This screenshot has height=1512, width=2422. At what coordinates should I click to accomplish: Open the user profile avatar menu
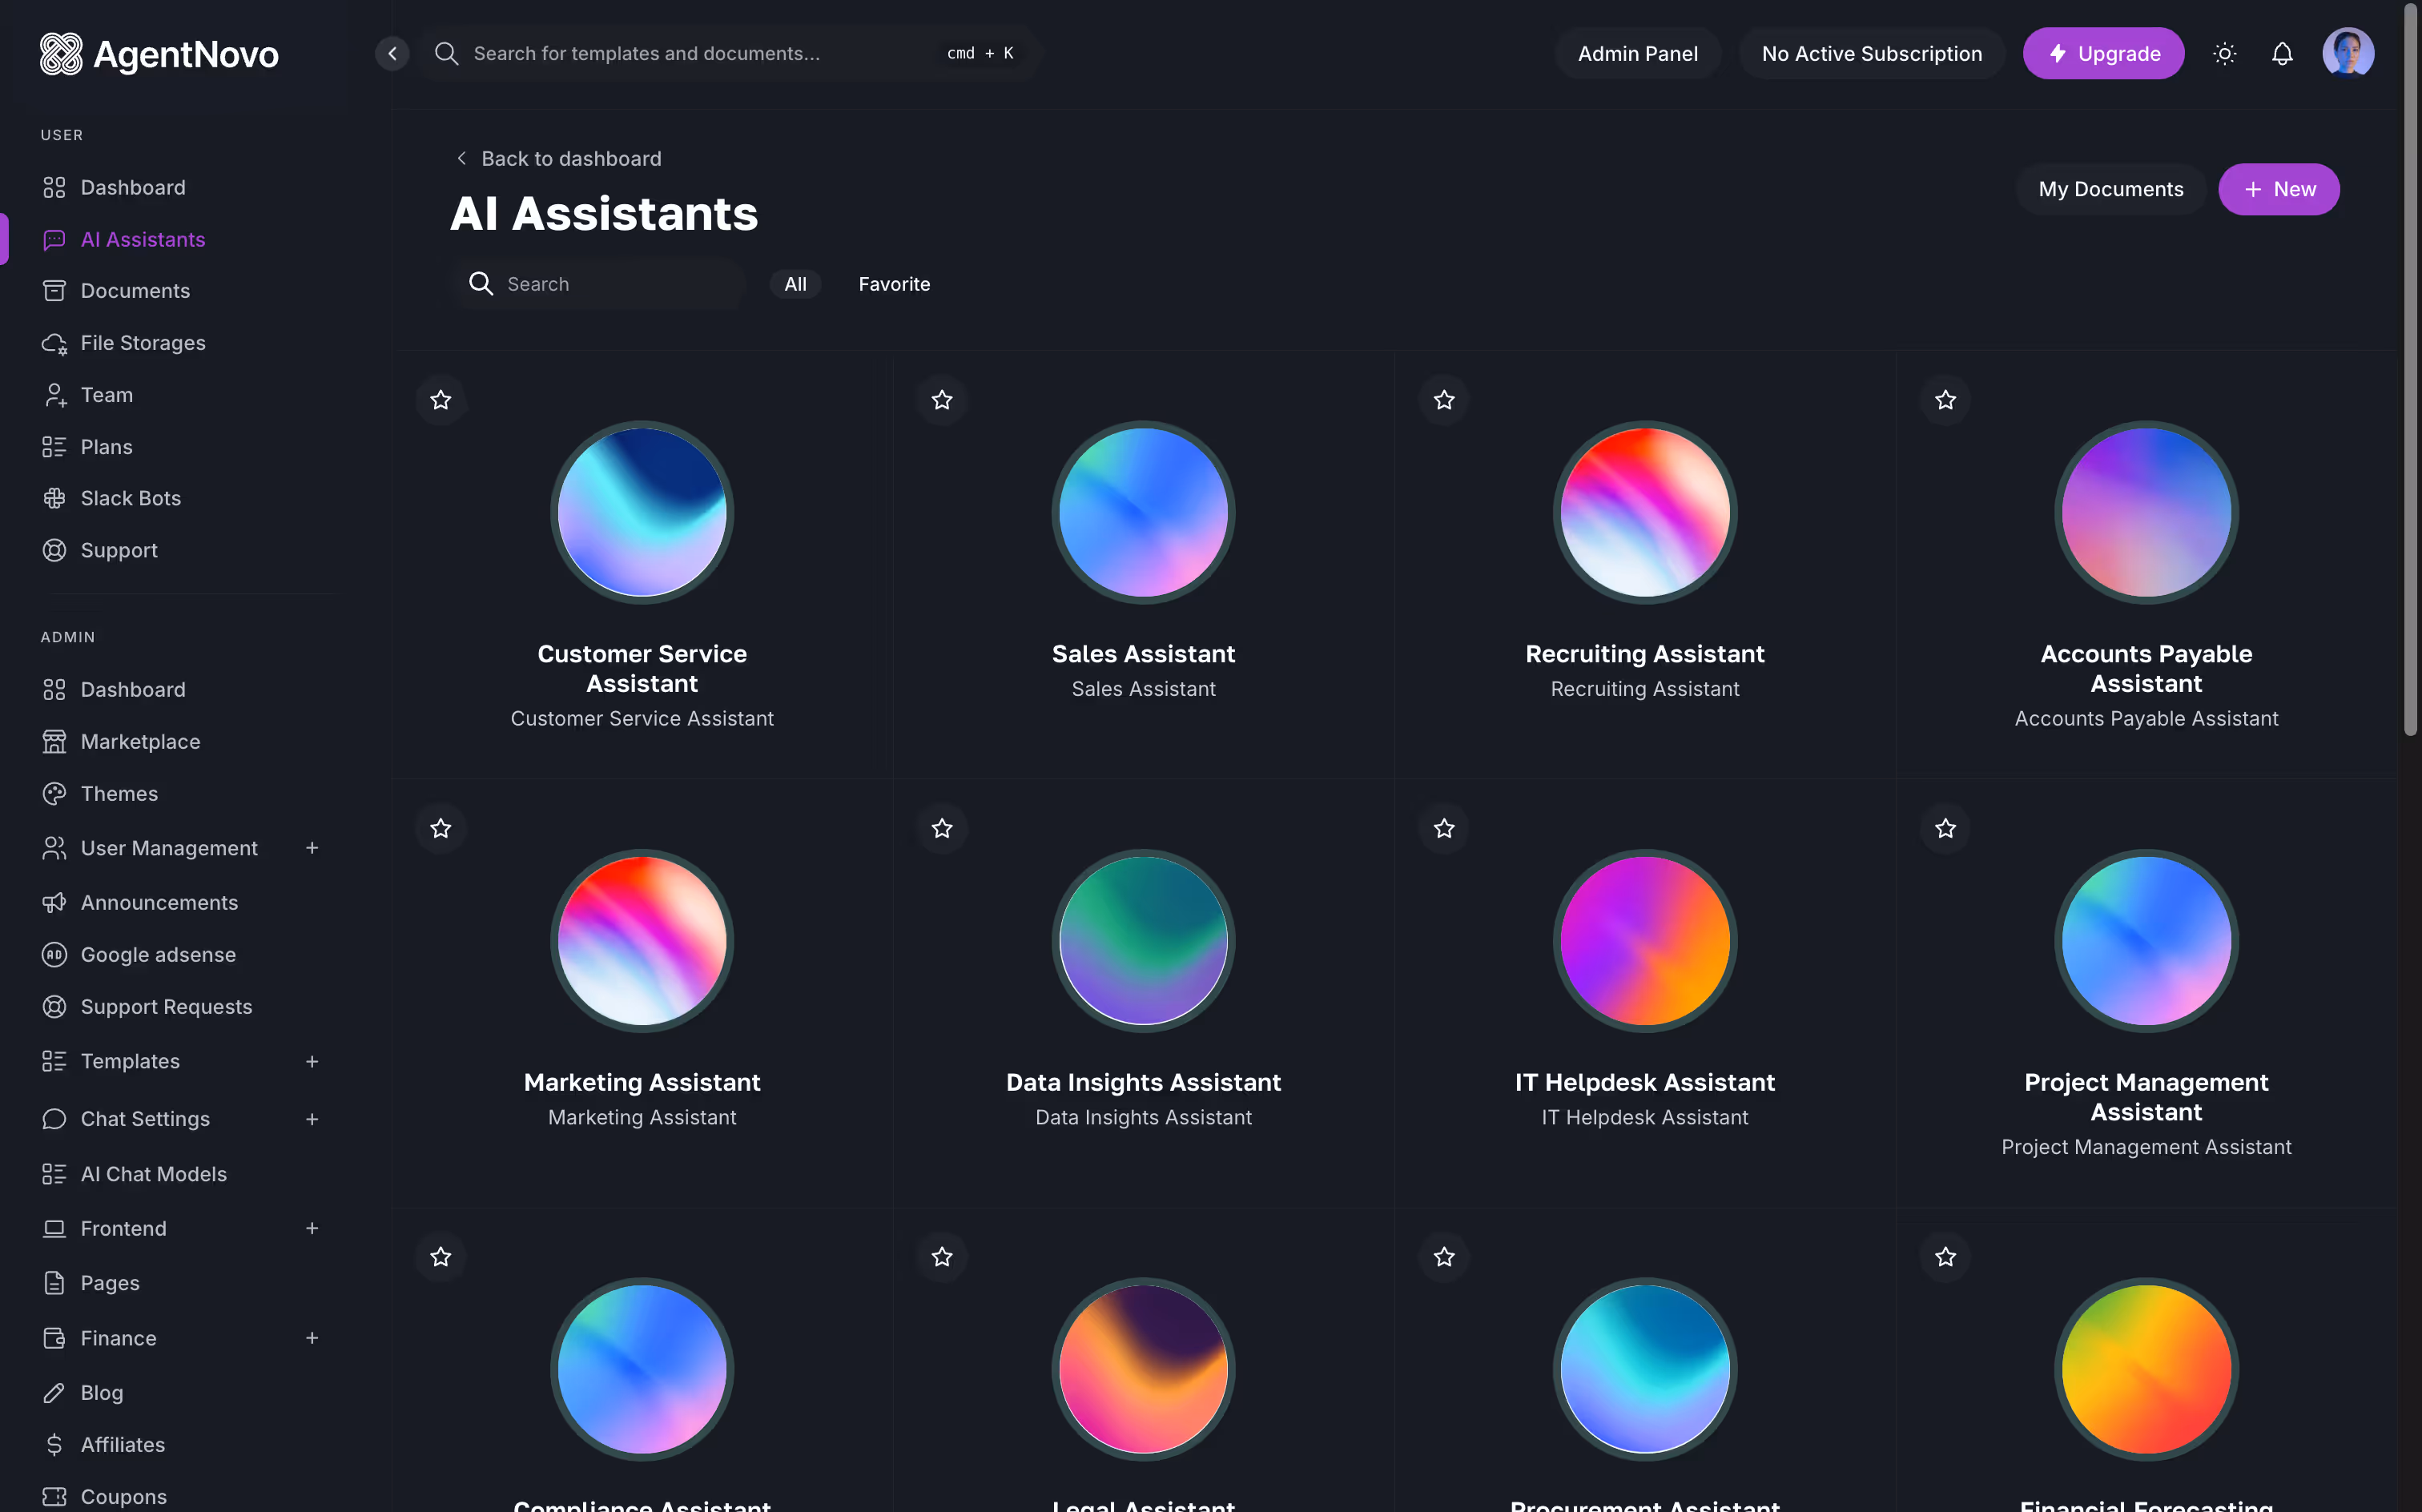click(2347, 53)
